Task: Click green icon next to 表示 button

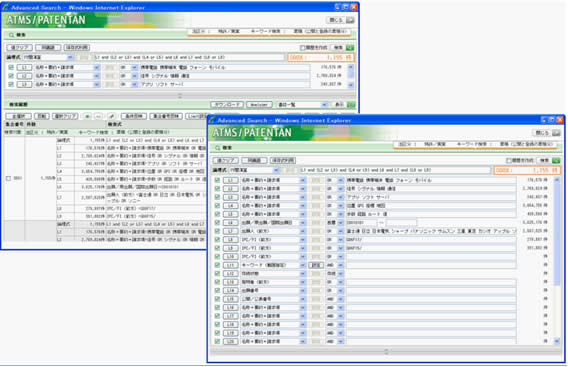Action: [351, 105]
